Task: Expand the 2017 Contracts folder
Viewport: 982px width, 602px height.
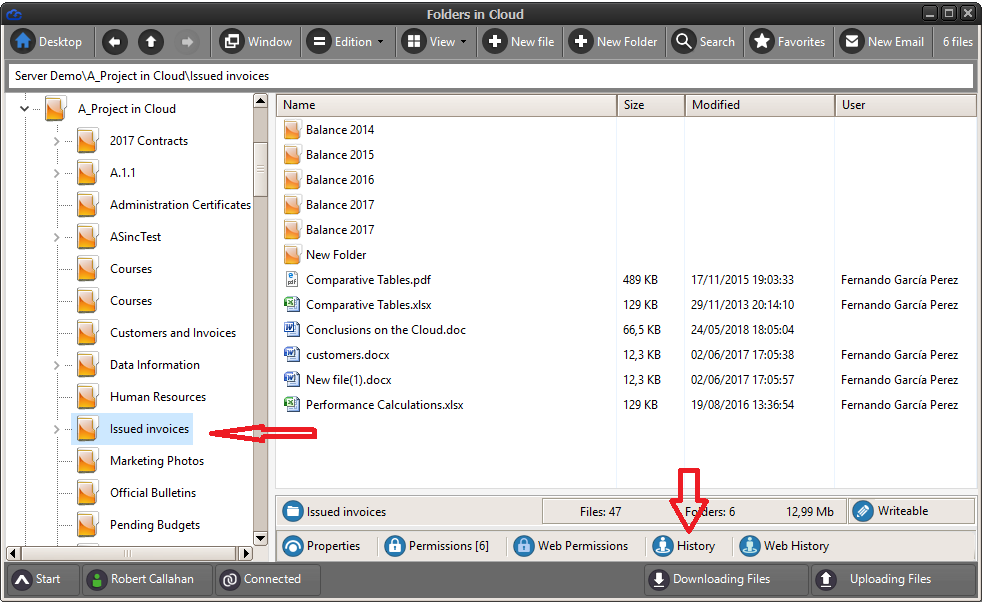Action: (56, 141)
